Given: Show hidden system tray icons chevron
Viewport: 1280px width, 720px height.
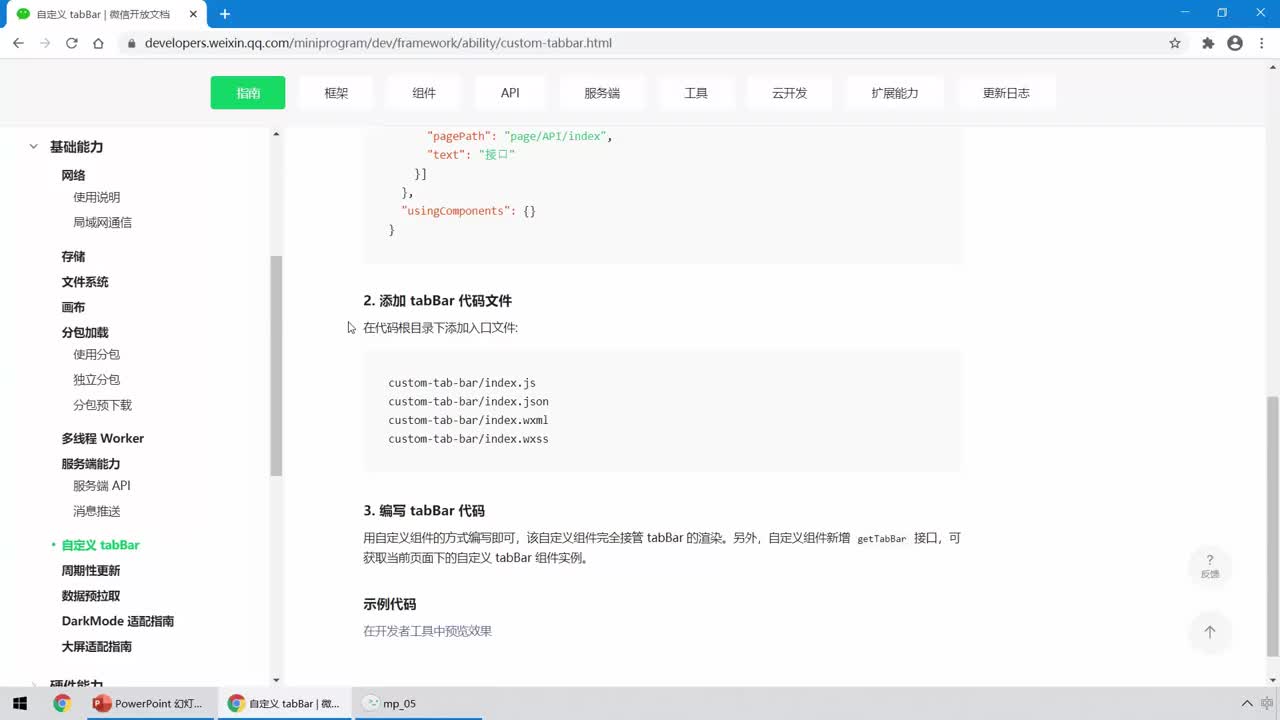Looking at the screenshot, I should (1247, 704).
